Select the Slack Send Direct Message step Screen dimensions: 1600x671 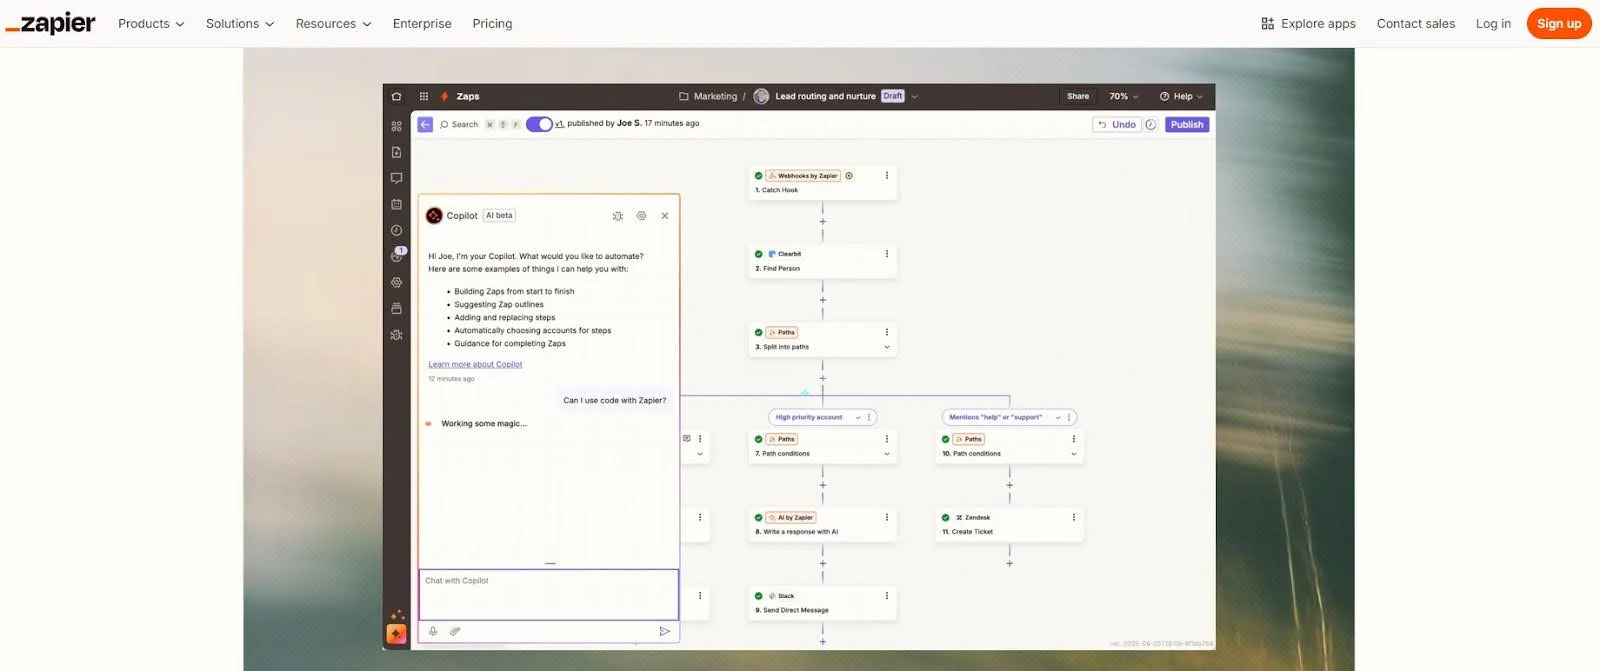[823, 603]
